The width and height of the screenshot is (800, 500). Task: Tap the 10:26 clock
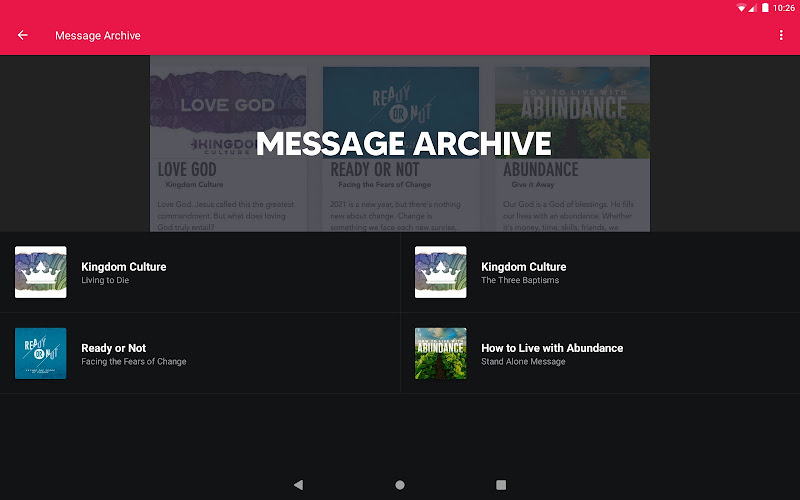(x=784, y=8)
